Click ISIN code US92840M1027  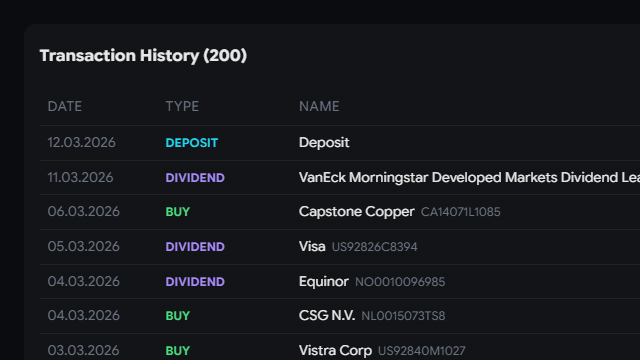tap(422, 351)
